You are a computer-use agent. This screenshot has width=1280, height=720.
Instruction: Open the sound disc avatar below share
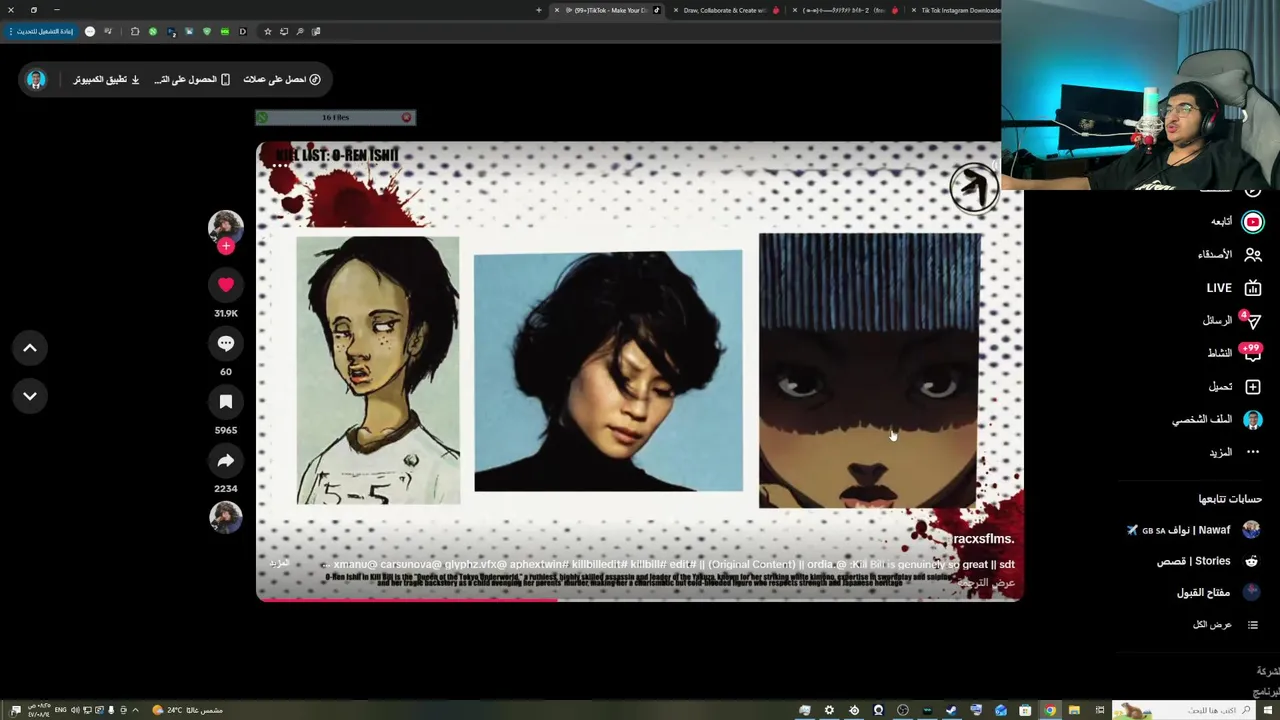pyautogui.click(x=226, y=516)
